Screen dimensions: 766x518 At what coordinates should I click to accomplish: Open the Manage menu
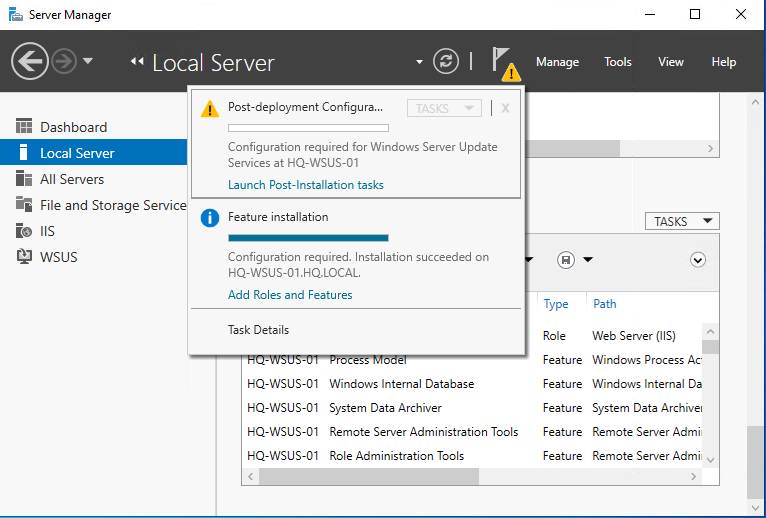coord(557,62)
